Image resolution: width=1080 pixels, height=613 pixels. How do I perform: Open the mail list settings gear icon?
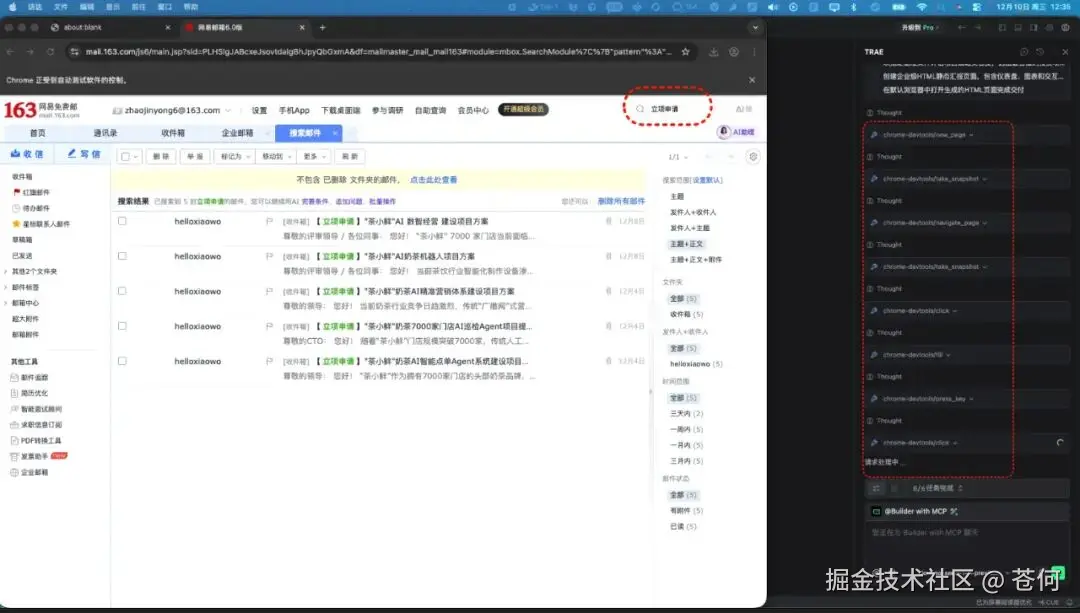coord(753,157)
